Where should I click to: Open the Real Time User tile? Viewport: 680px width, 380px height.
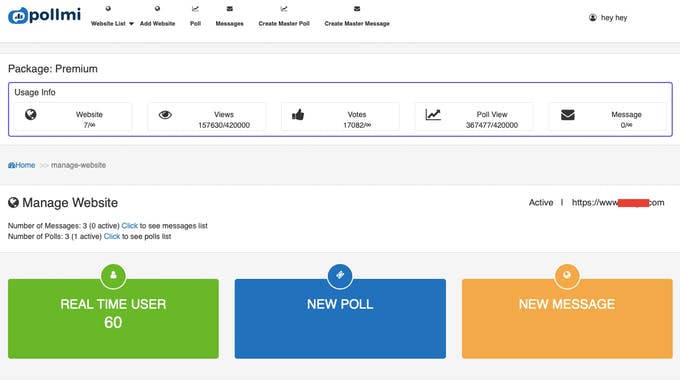click(x=113, y=318)
